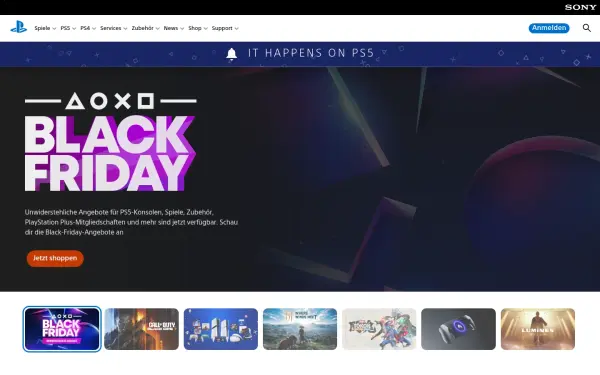600x375 pixels.
Task: Click the PlayStation logo icon
Action: click(x=18, y=27)
